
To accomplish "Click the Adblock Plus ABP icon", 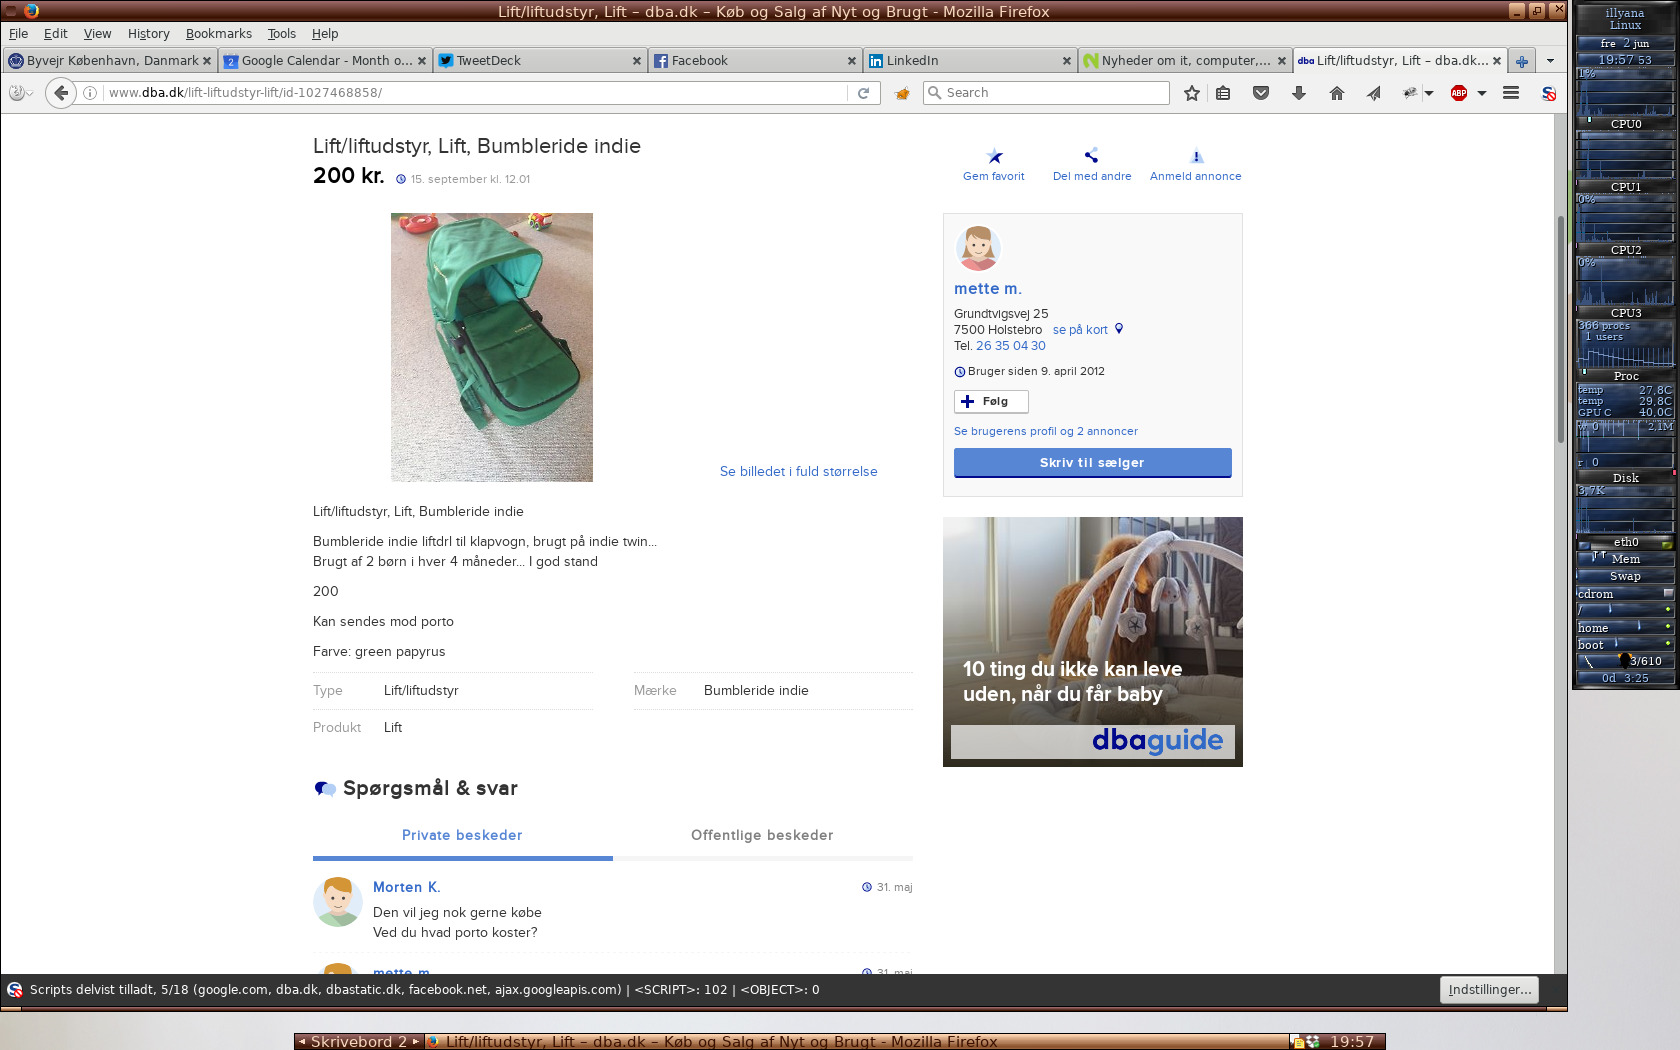I will (x=1459, y=93).
